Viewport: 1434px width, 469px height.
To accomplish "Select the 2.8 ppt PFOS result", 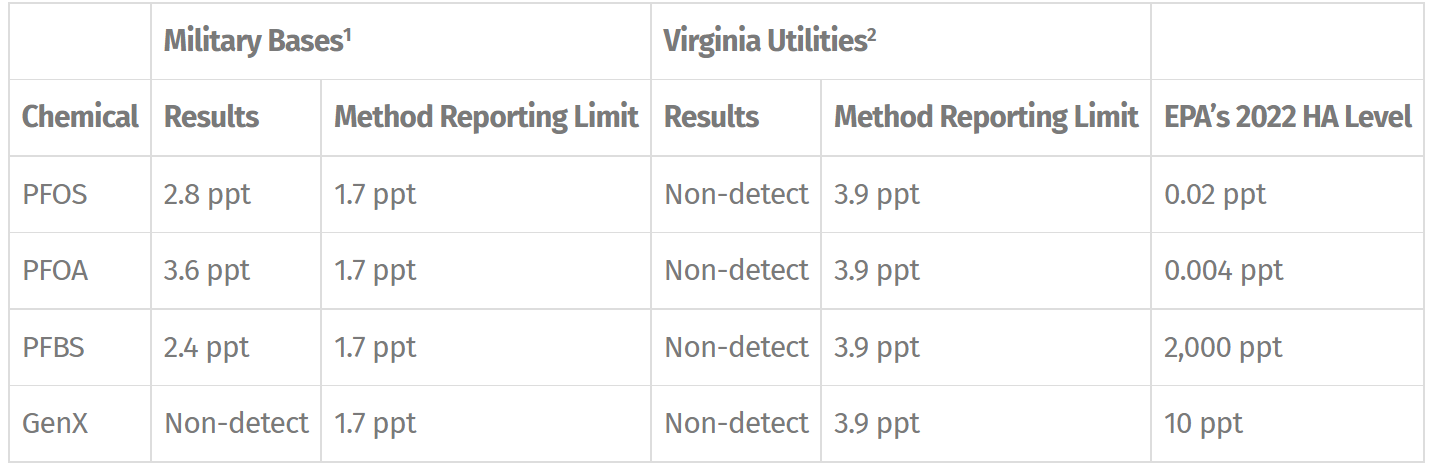I will coord(207,194).
